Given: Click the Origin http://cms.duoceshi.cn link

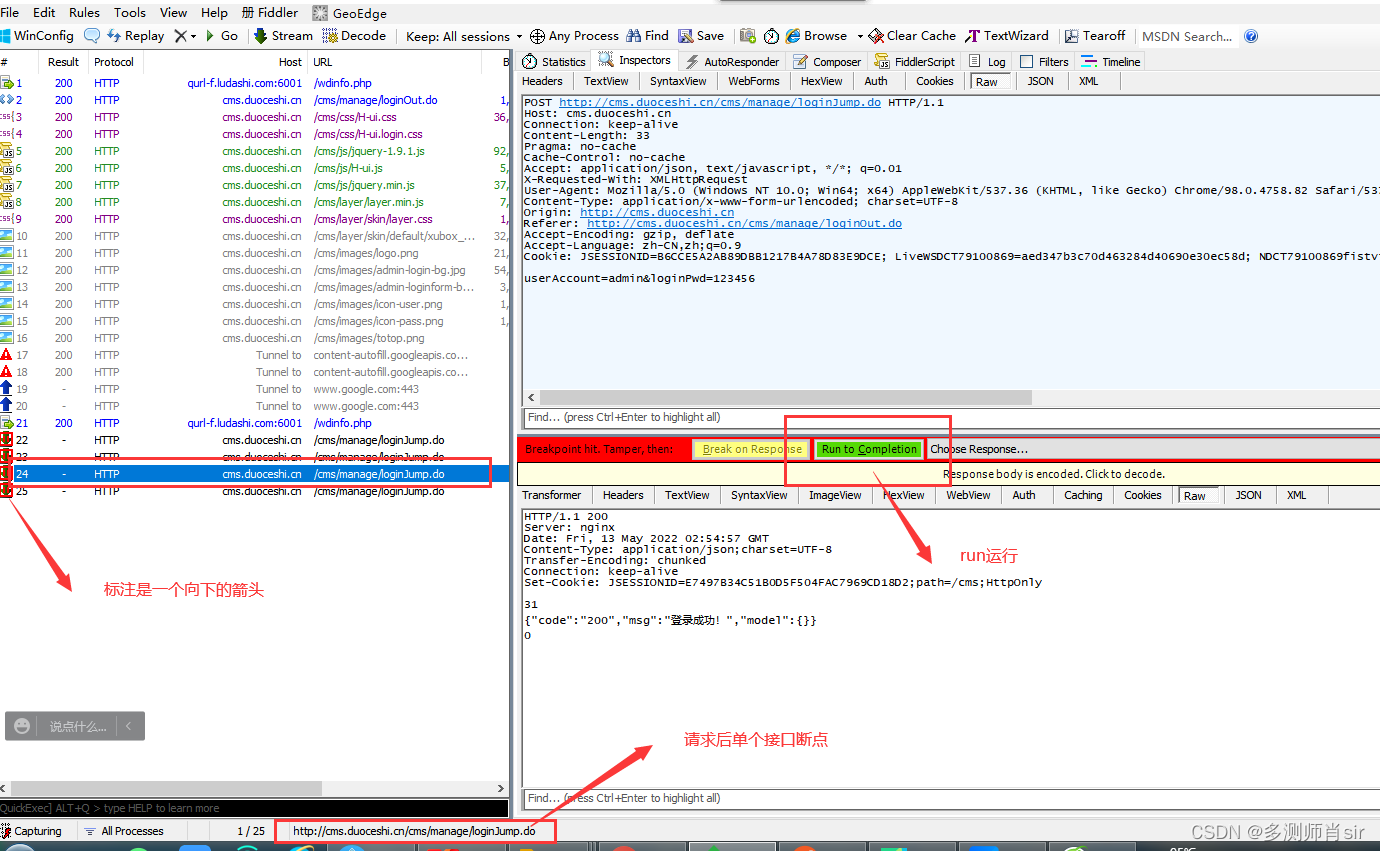Looking at the screenshot, I should (657, 212).
